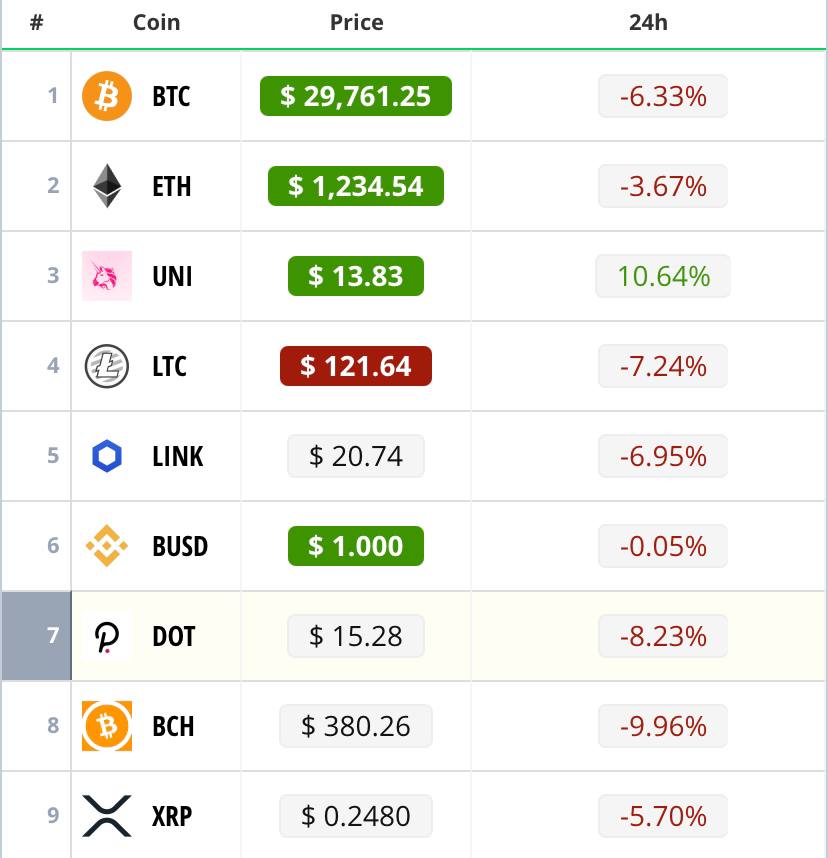Screen dimensions: 828x858
Task: Click the yellow BUSD diamond icon
Action: [x=107, y=546]
